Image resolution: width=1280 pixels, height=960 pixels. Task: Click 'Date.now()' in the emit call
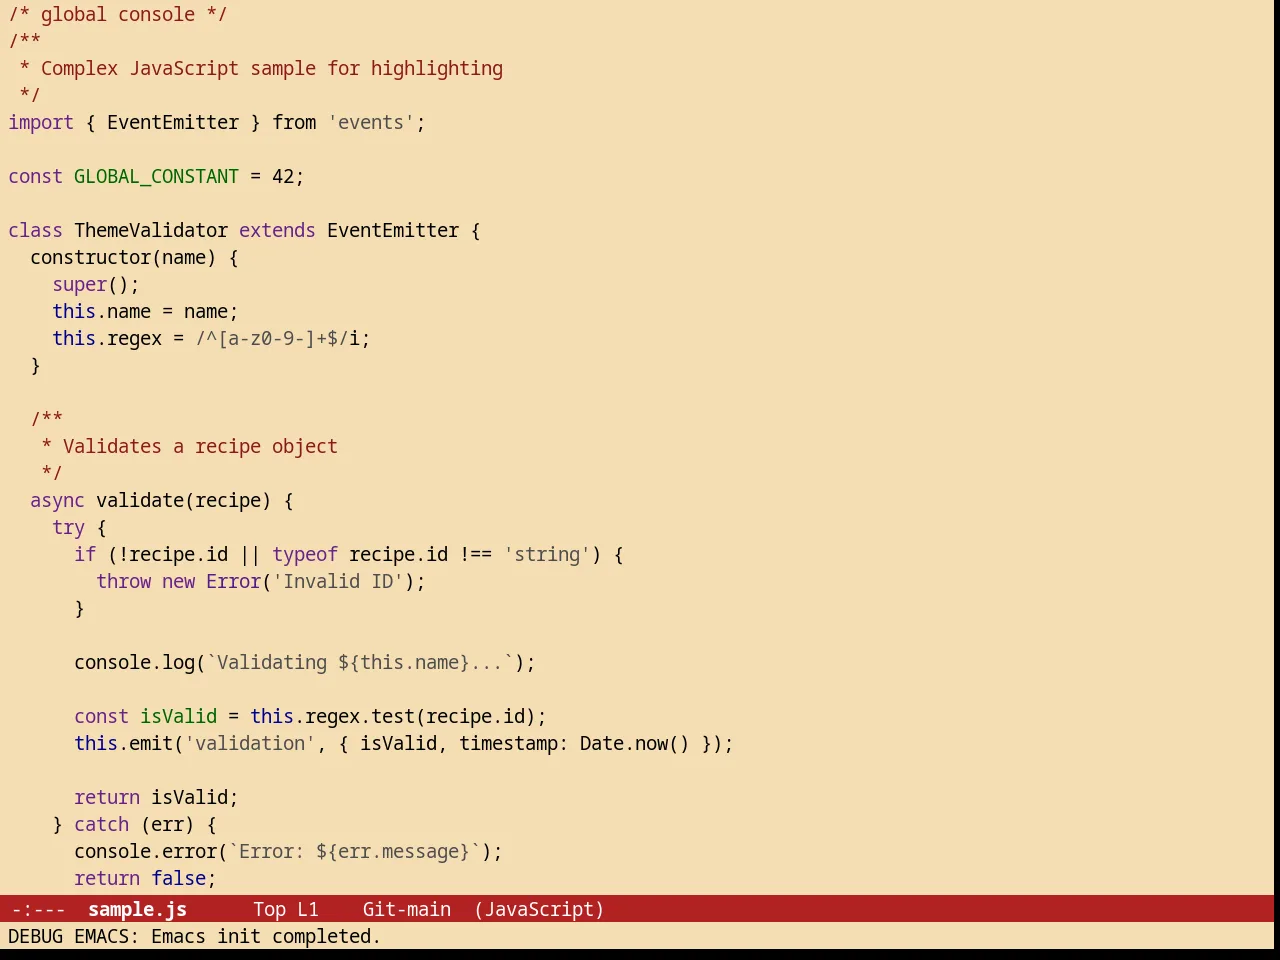pos(635,743)
